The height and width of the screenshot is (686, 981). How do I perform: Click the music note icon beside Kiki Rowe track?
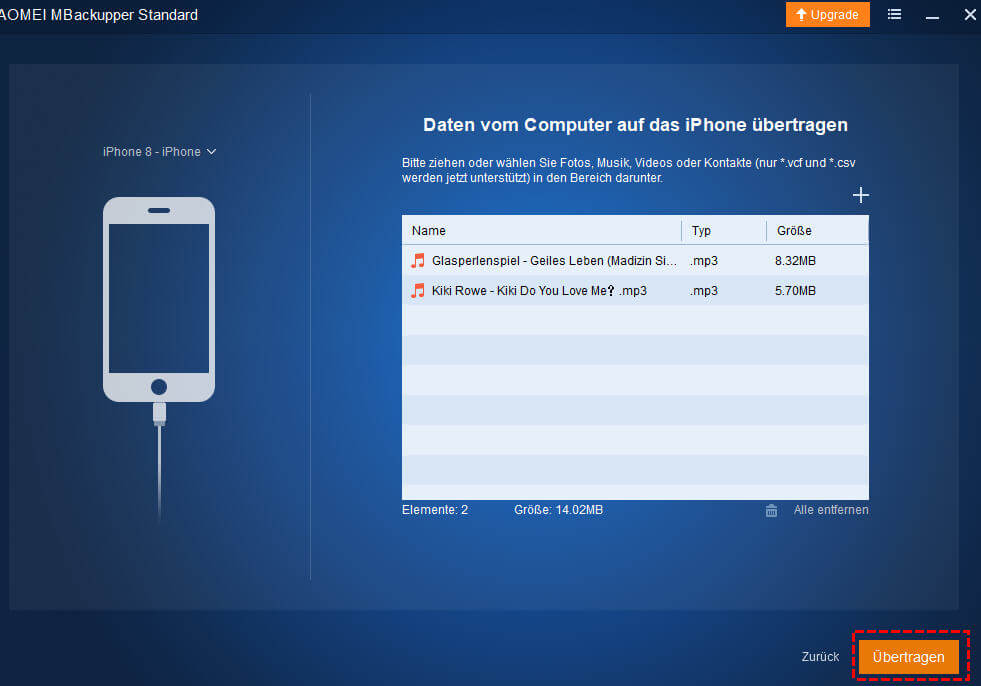coord(417,291)
